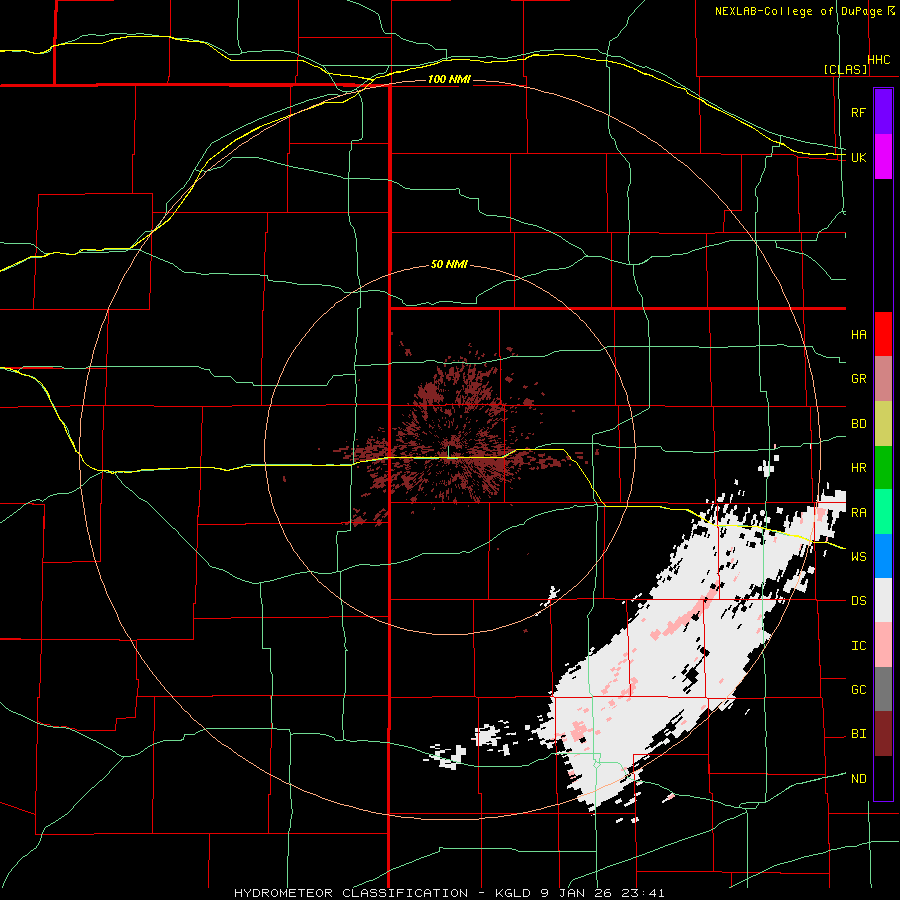Screen dimensions: 900x900
Task: Click the GC legend label
Action: (x=858, y=690)
